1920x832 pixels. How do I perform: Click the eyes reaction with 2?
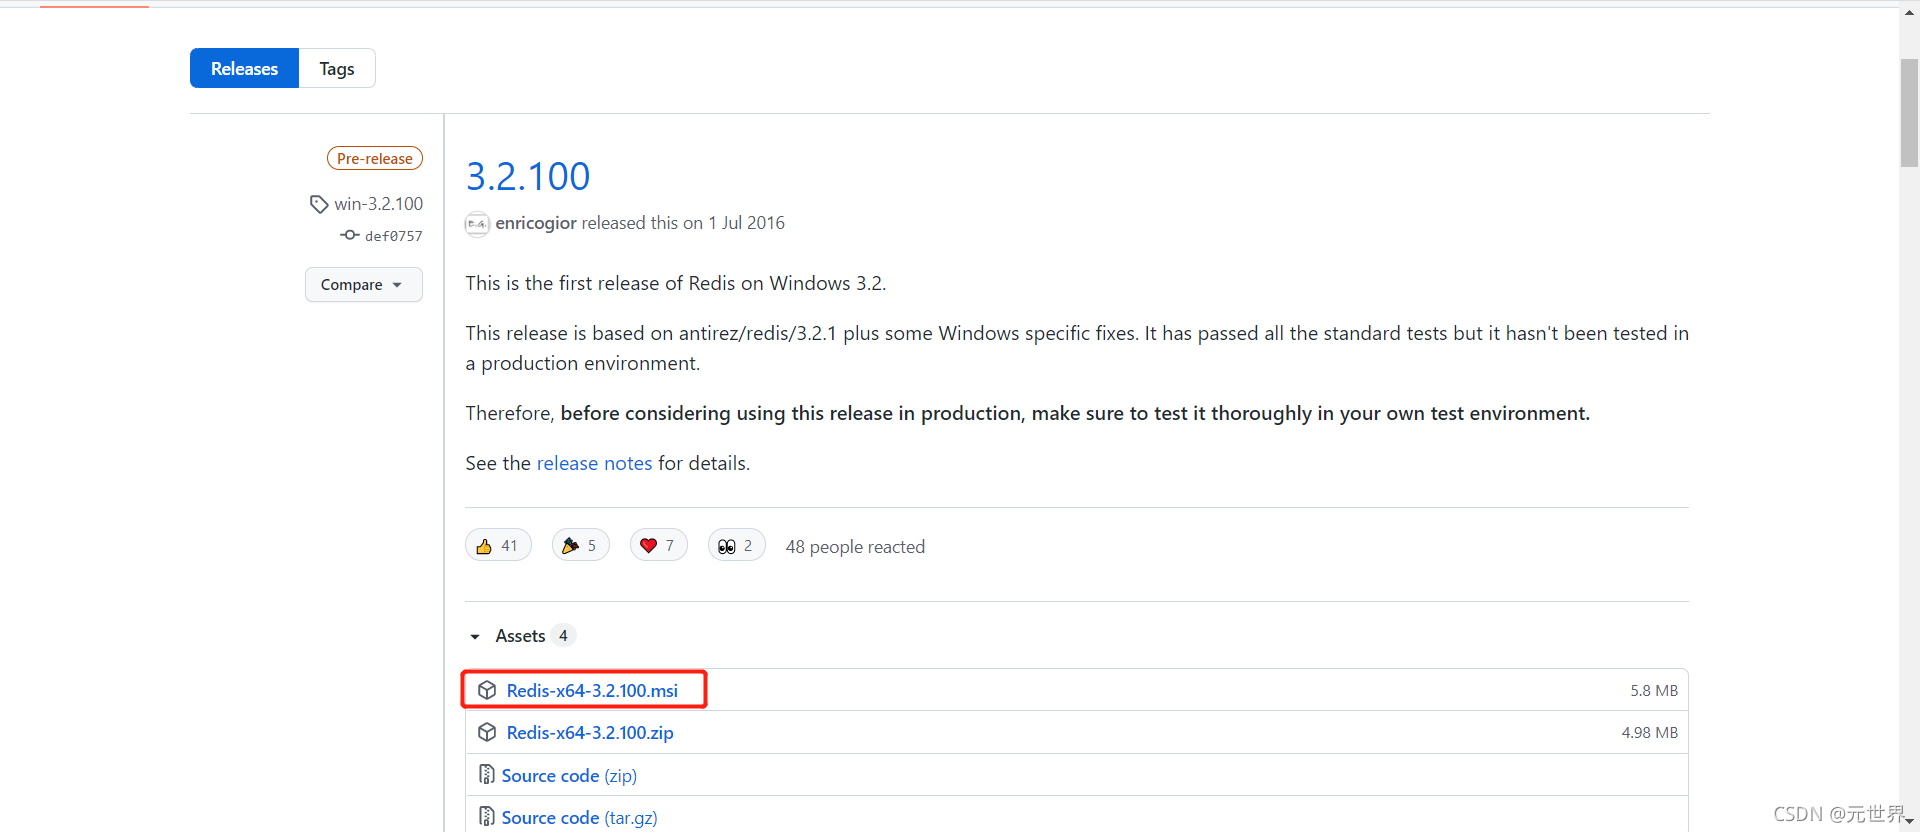[736, 545]
